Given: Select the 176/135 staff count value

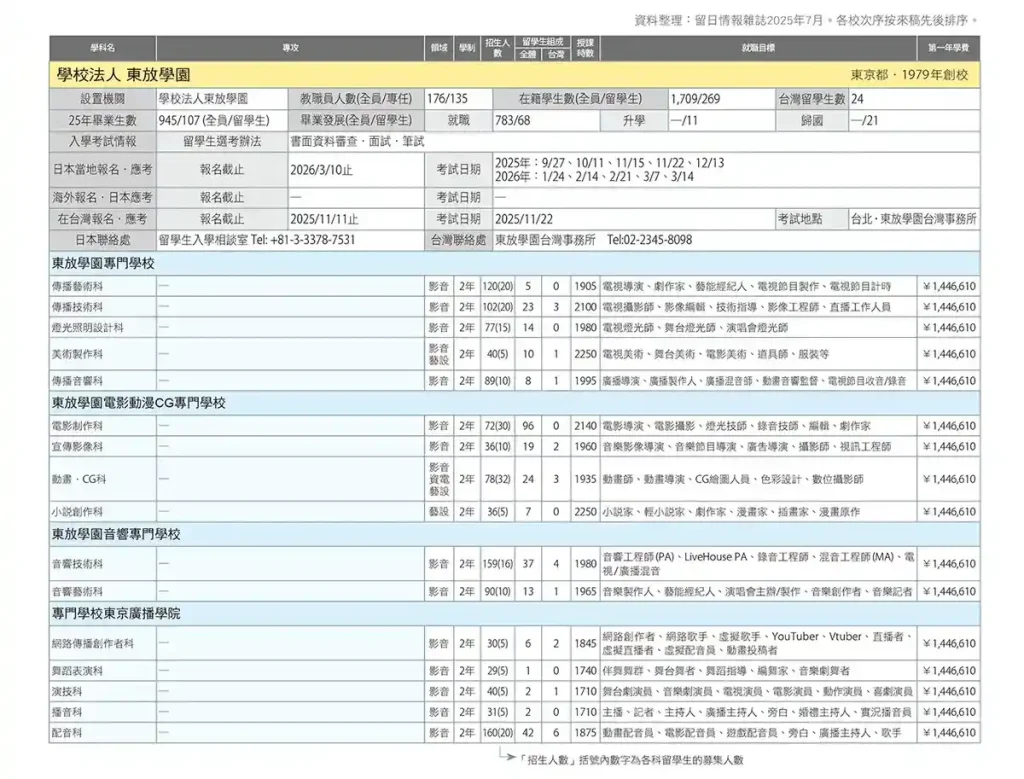Looking at the screenshot, I should pos(448,99).
